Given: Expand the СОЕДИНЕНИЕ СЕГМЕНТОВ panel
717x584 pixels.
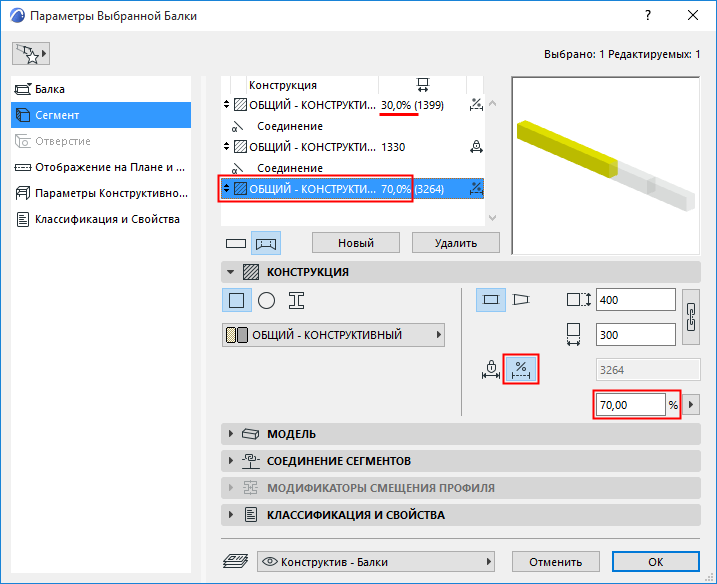Looking at the screenshot, I should [x=460, y=461].
